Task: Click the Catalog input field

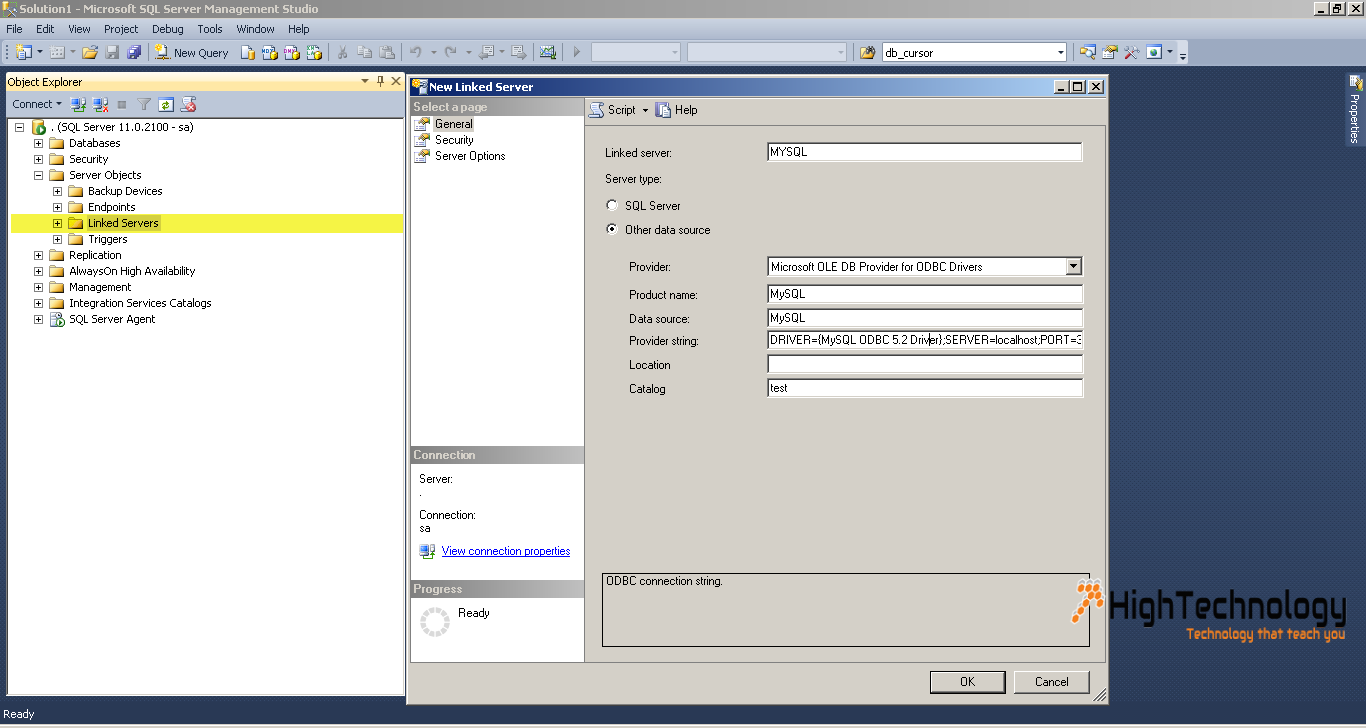Action: (924, 388)
